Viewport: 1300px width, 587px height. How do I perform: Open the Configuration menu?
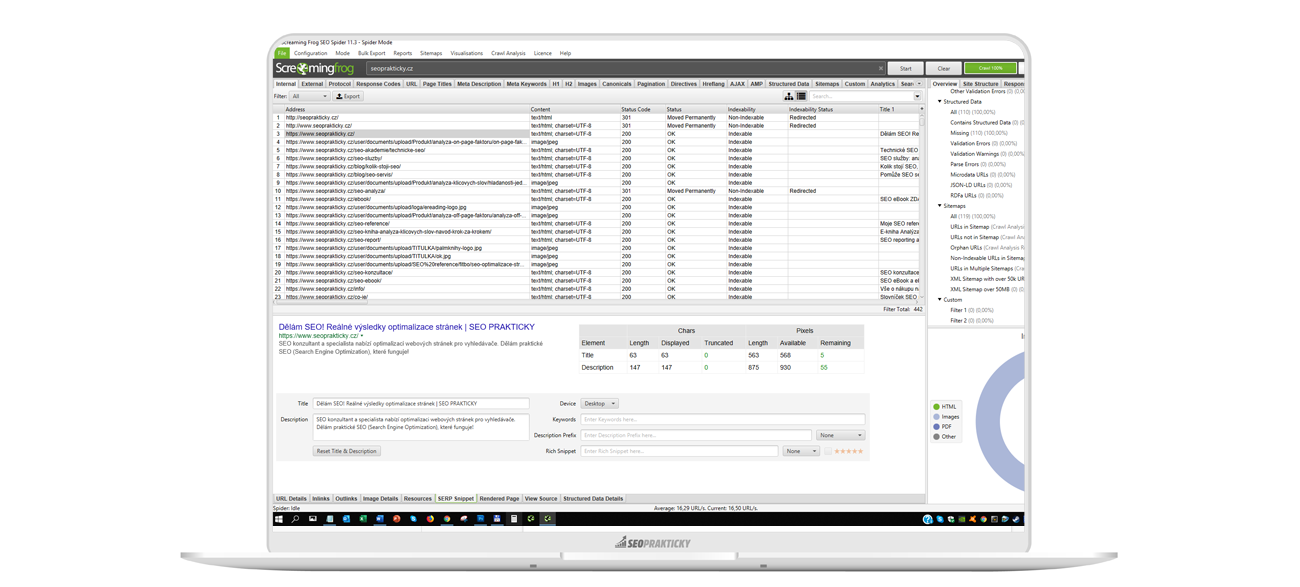pos(310,53)
